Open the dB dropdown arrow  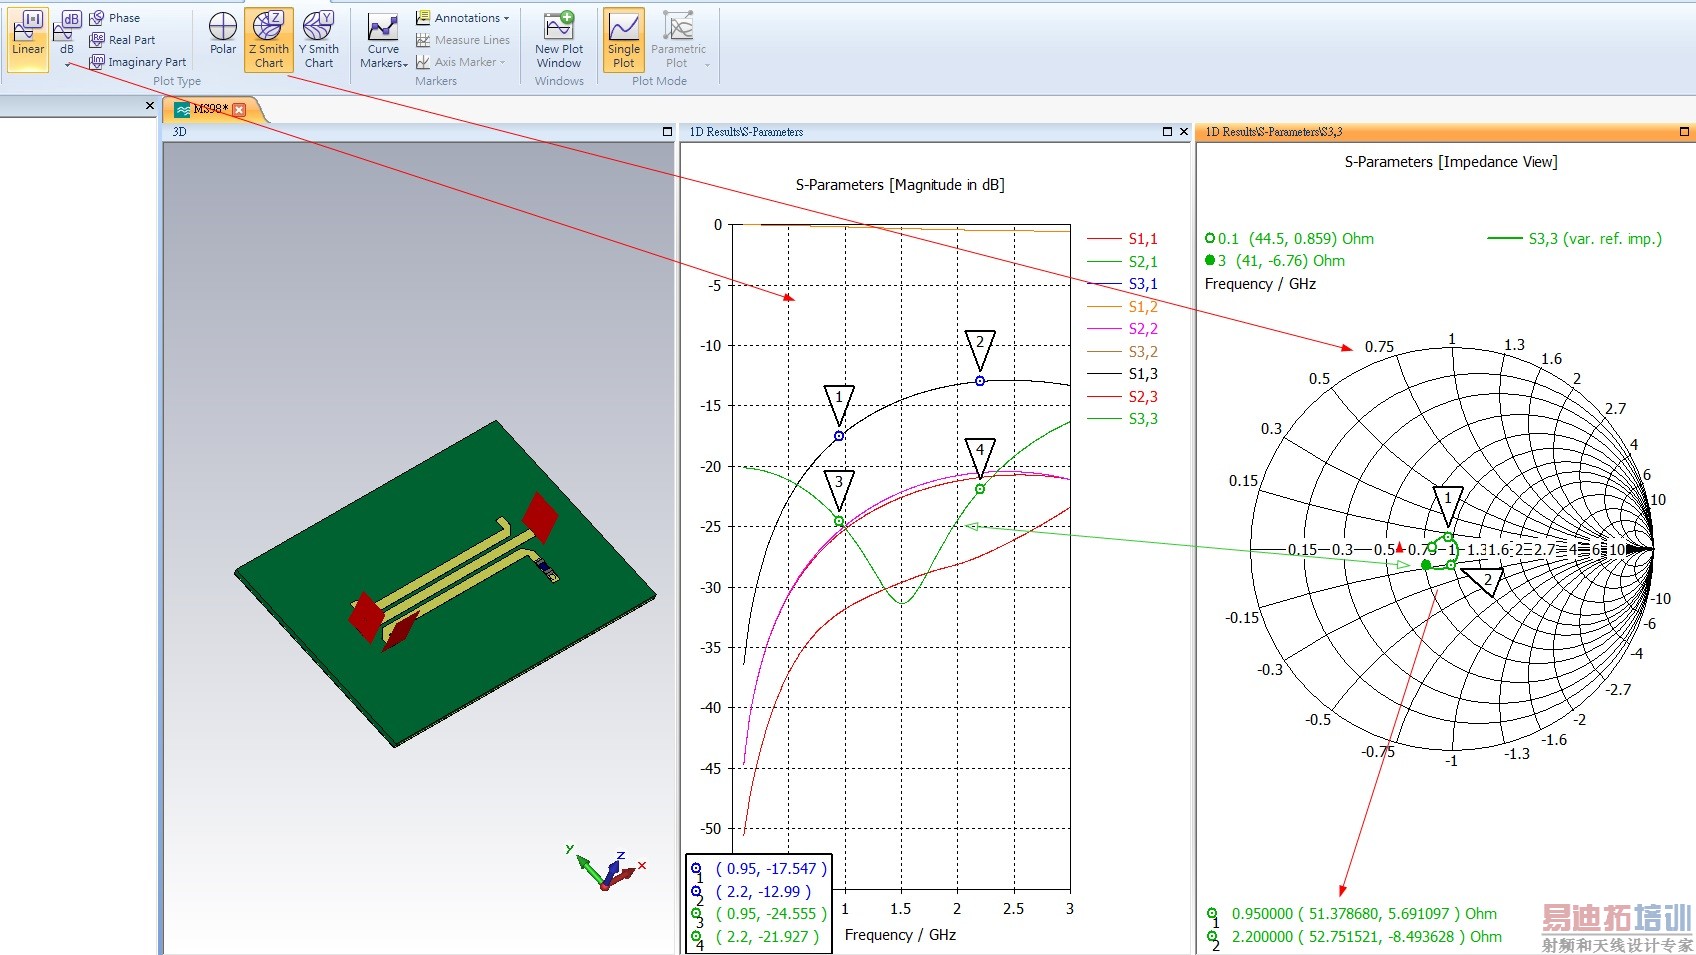(x=67, y=65)
